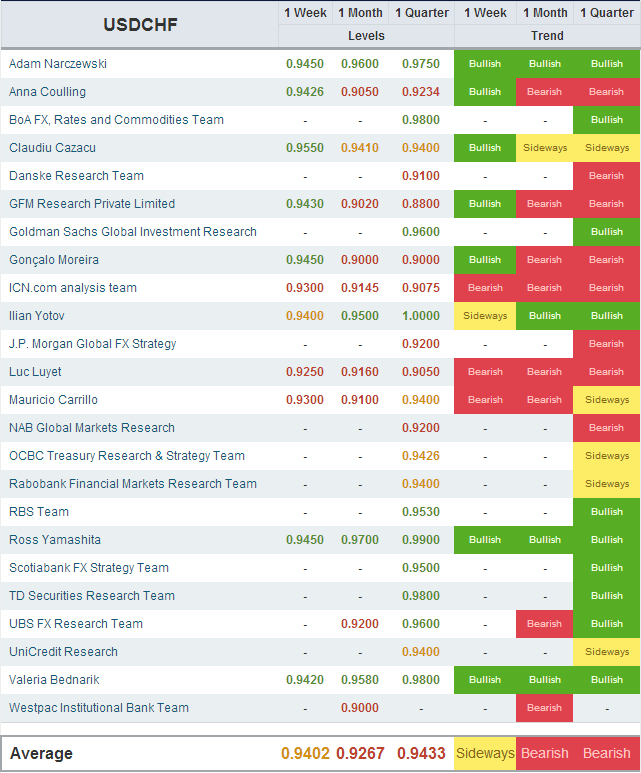Select Adam Narczewski's 0.9750 quarter level

[421, 64]
